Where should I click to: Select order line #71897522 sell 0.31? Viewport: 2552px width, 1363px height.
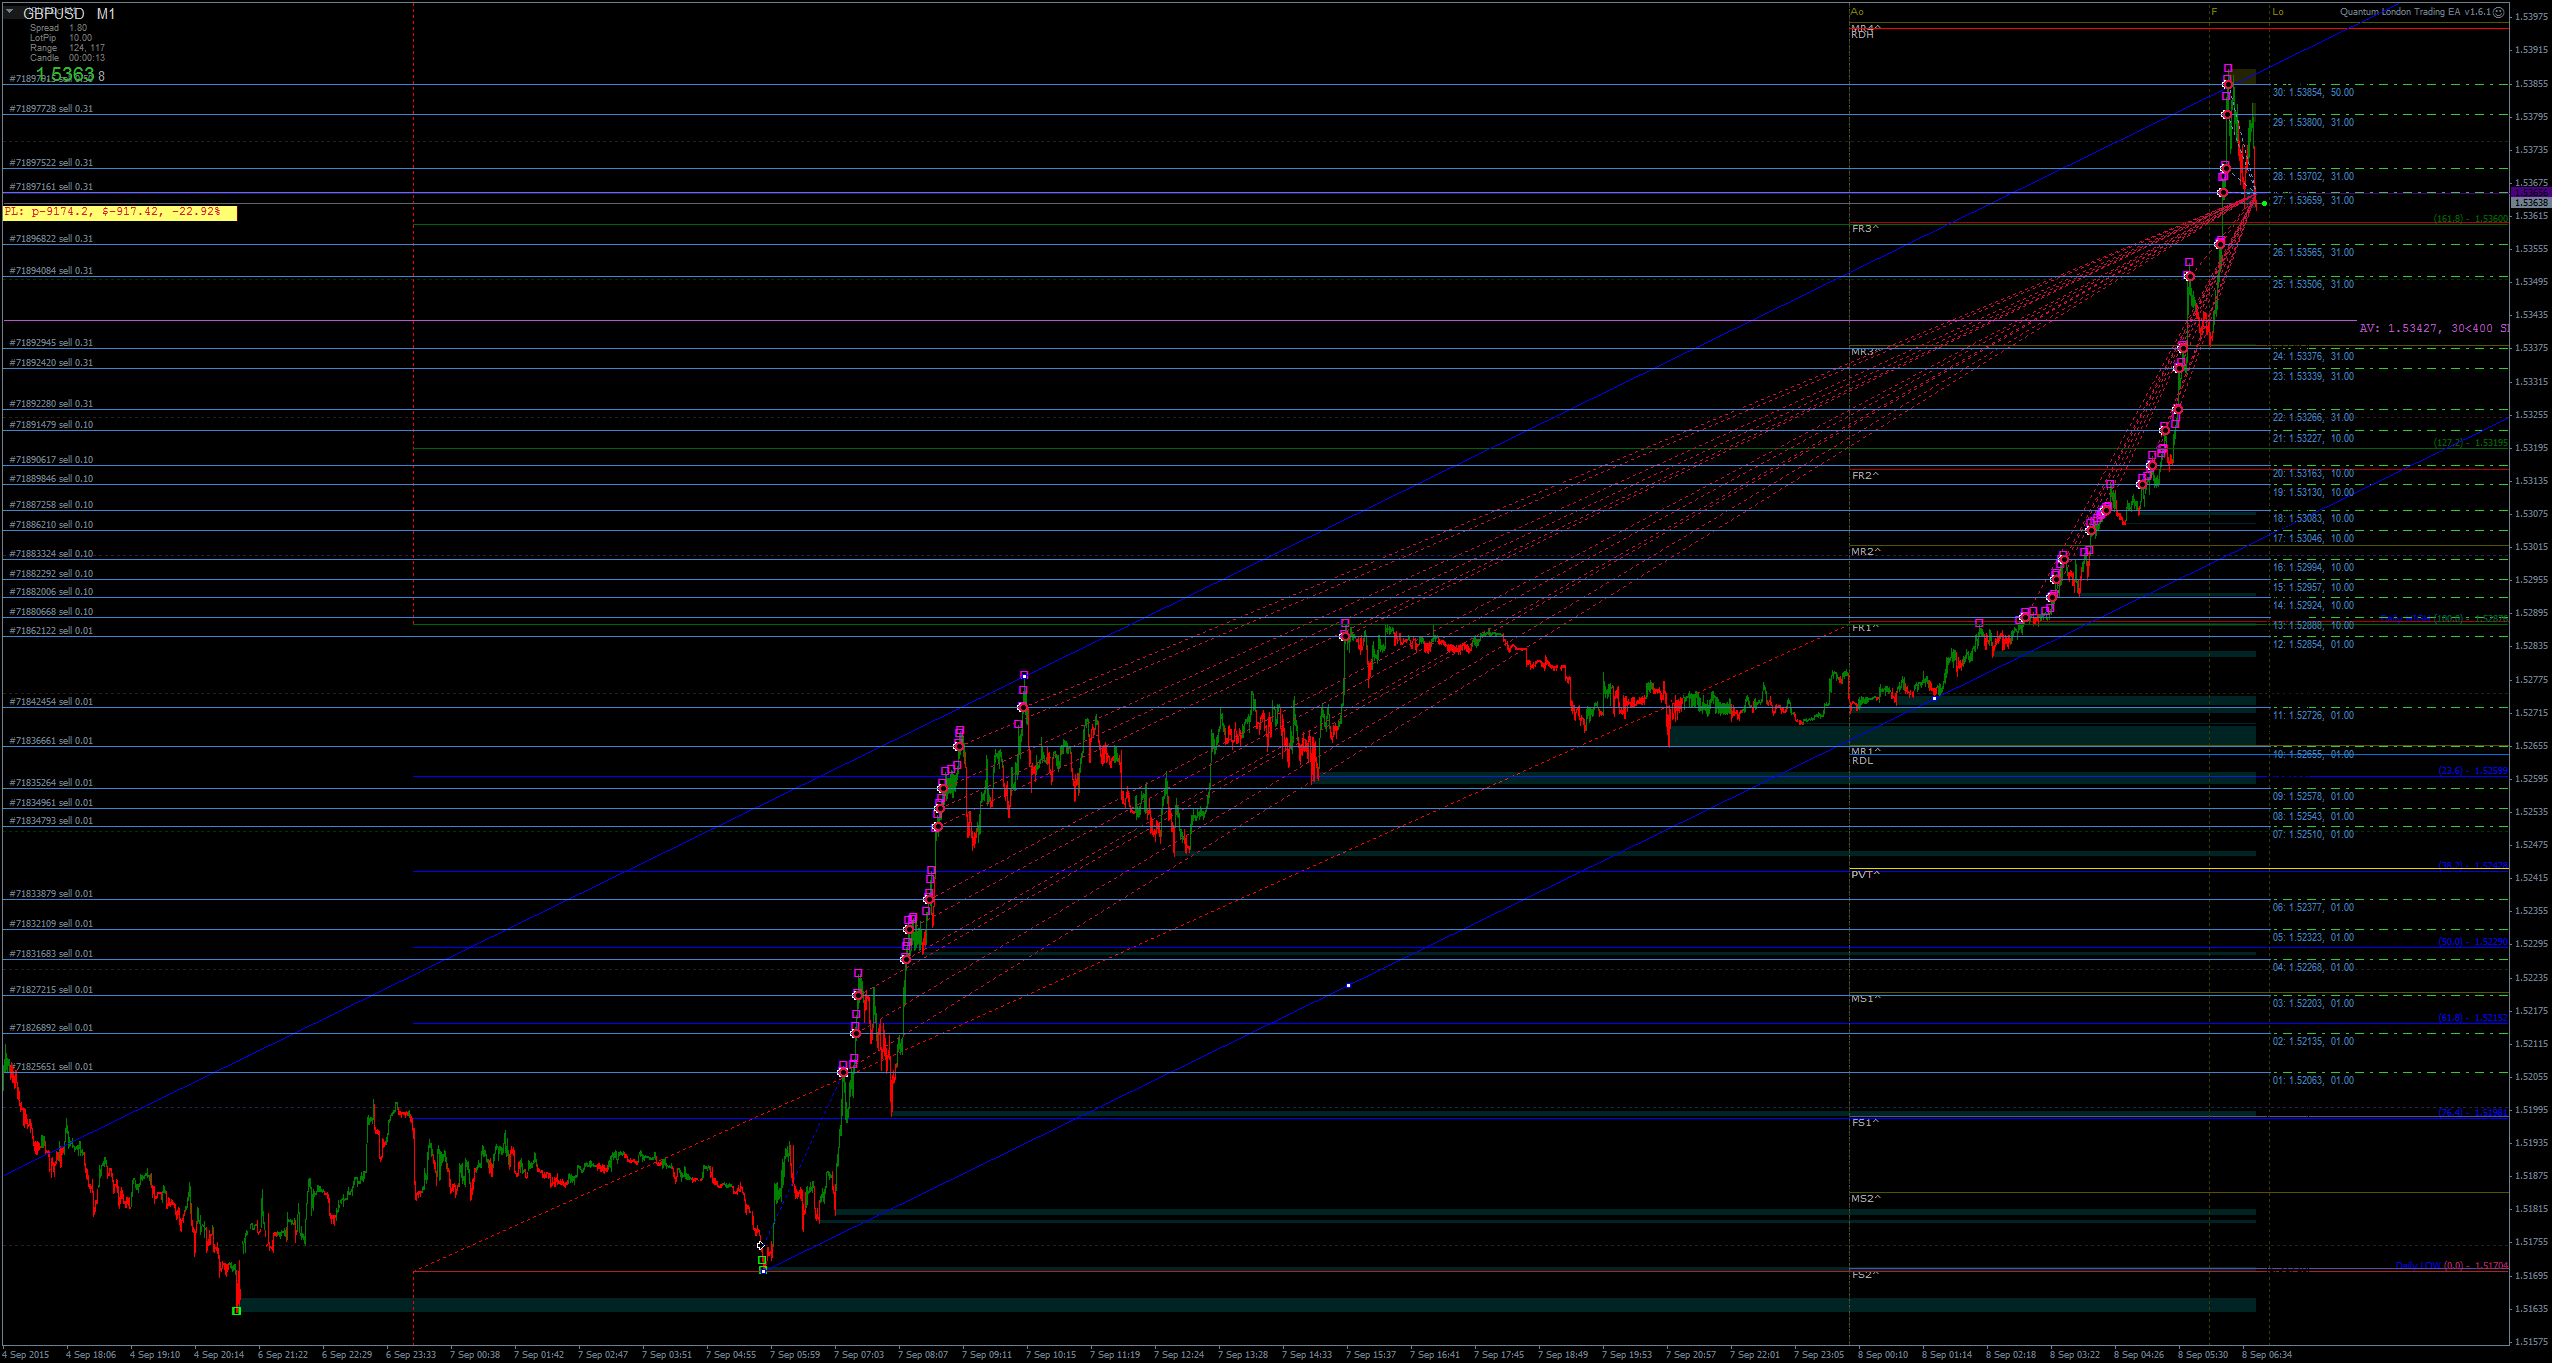tap(51, 163)
